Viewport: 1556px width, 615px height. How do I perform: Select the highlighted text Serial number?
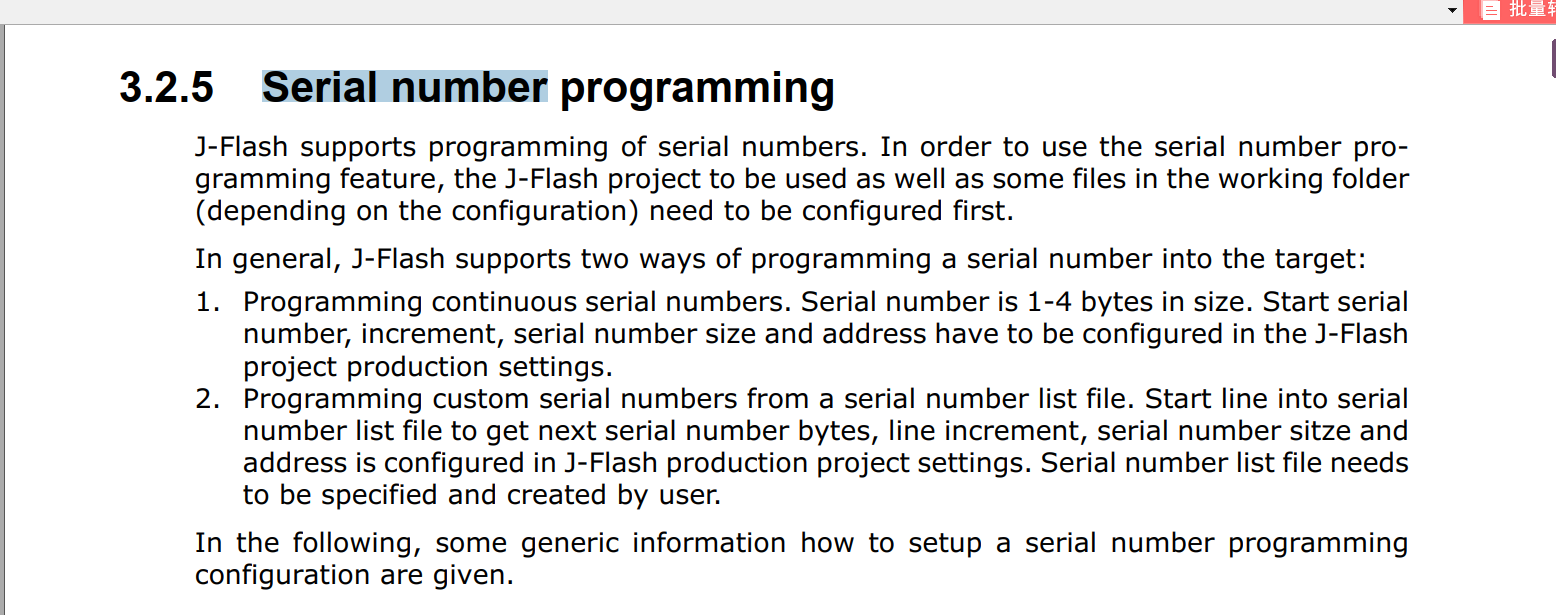click(403, 87)
